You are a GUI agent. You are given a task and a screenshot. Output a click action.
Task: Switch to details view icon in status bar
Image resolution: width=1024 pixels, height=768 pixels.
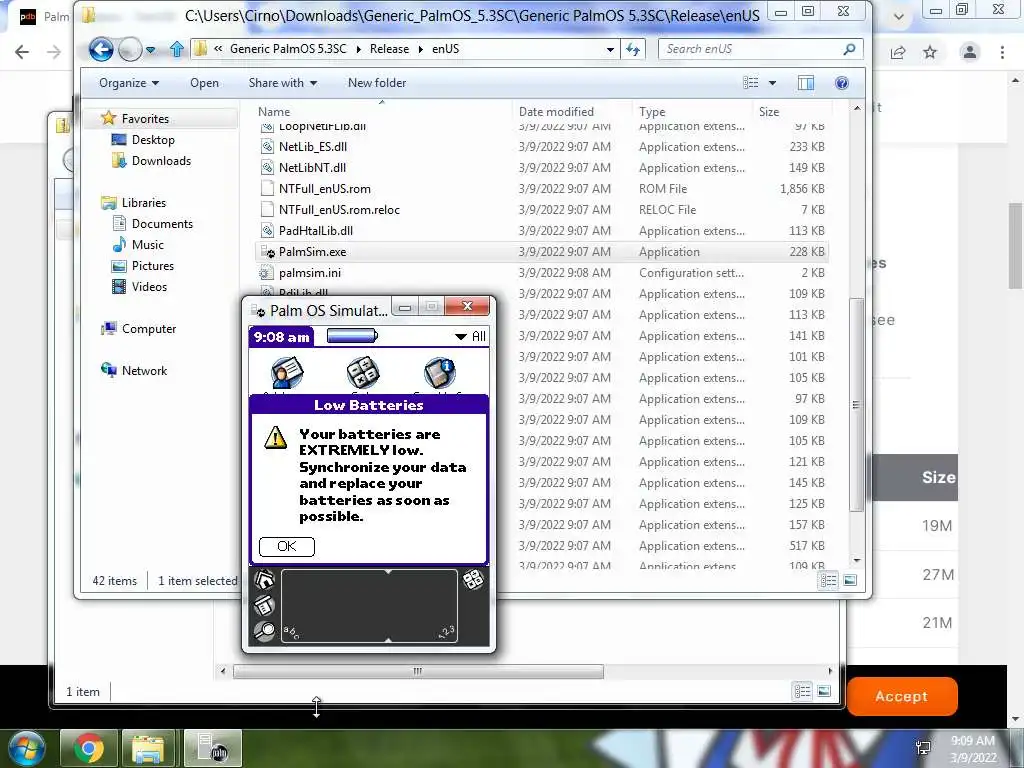pyautogui.click(x=829, y=581)
